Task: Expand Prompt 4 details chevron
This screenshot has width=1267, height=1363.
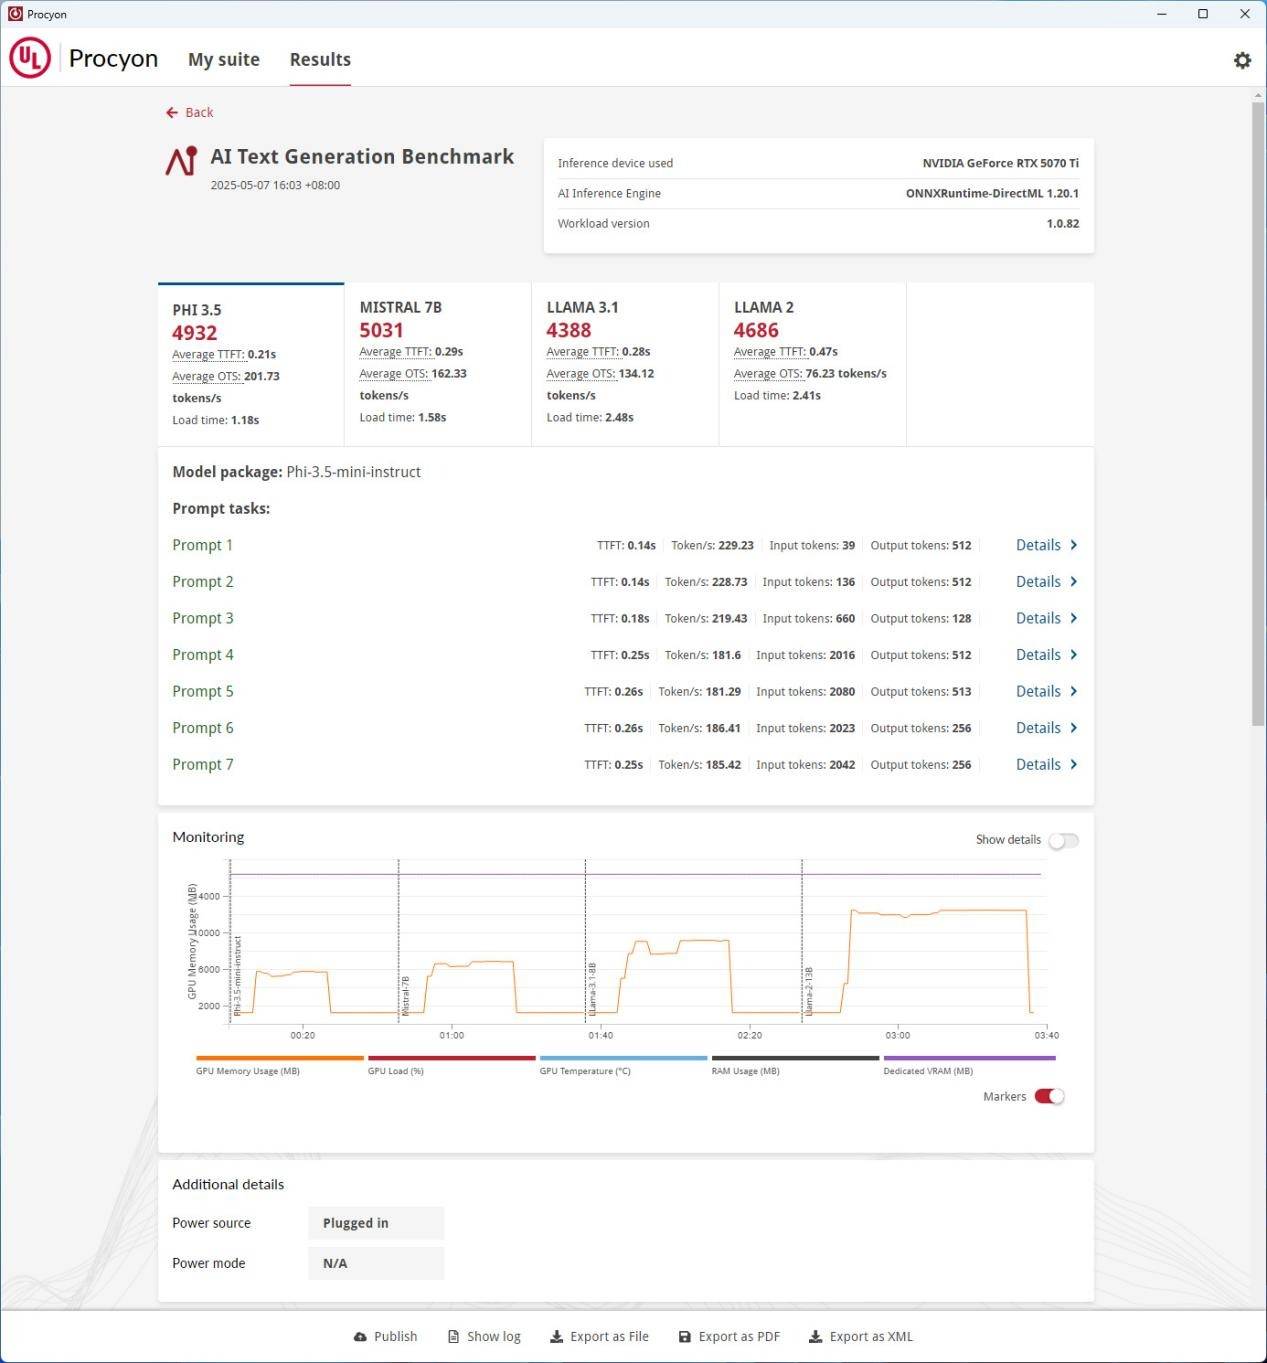Action: click(1073, 655)
